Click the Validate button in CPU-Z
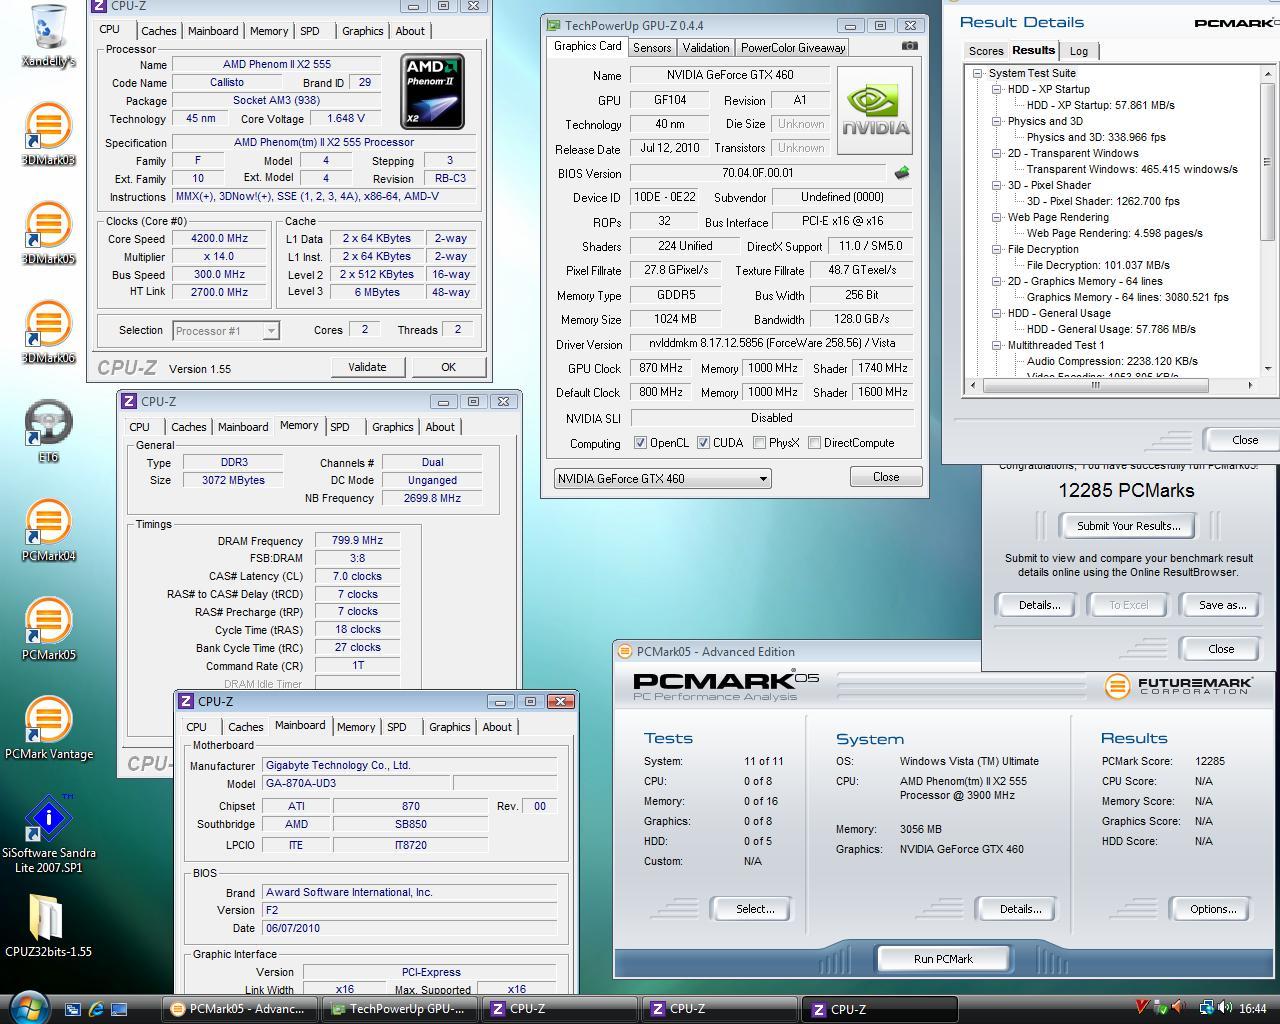The width and height of the screenshot is (1280, 1024). [x=367, y=367]
